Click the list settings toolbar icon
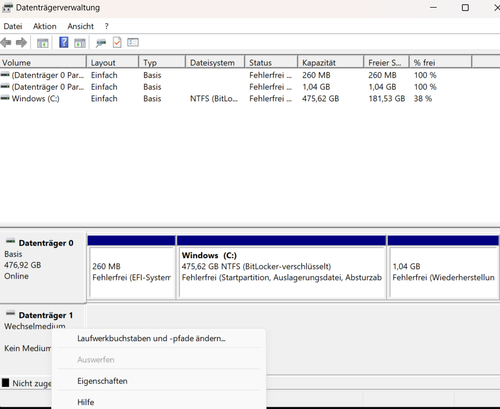The image size is (500, 409). tap(133, 42)
